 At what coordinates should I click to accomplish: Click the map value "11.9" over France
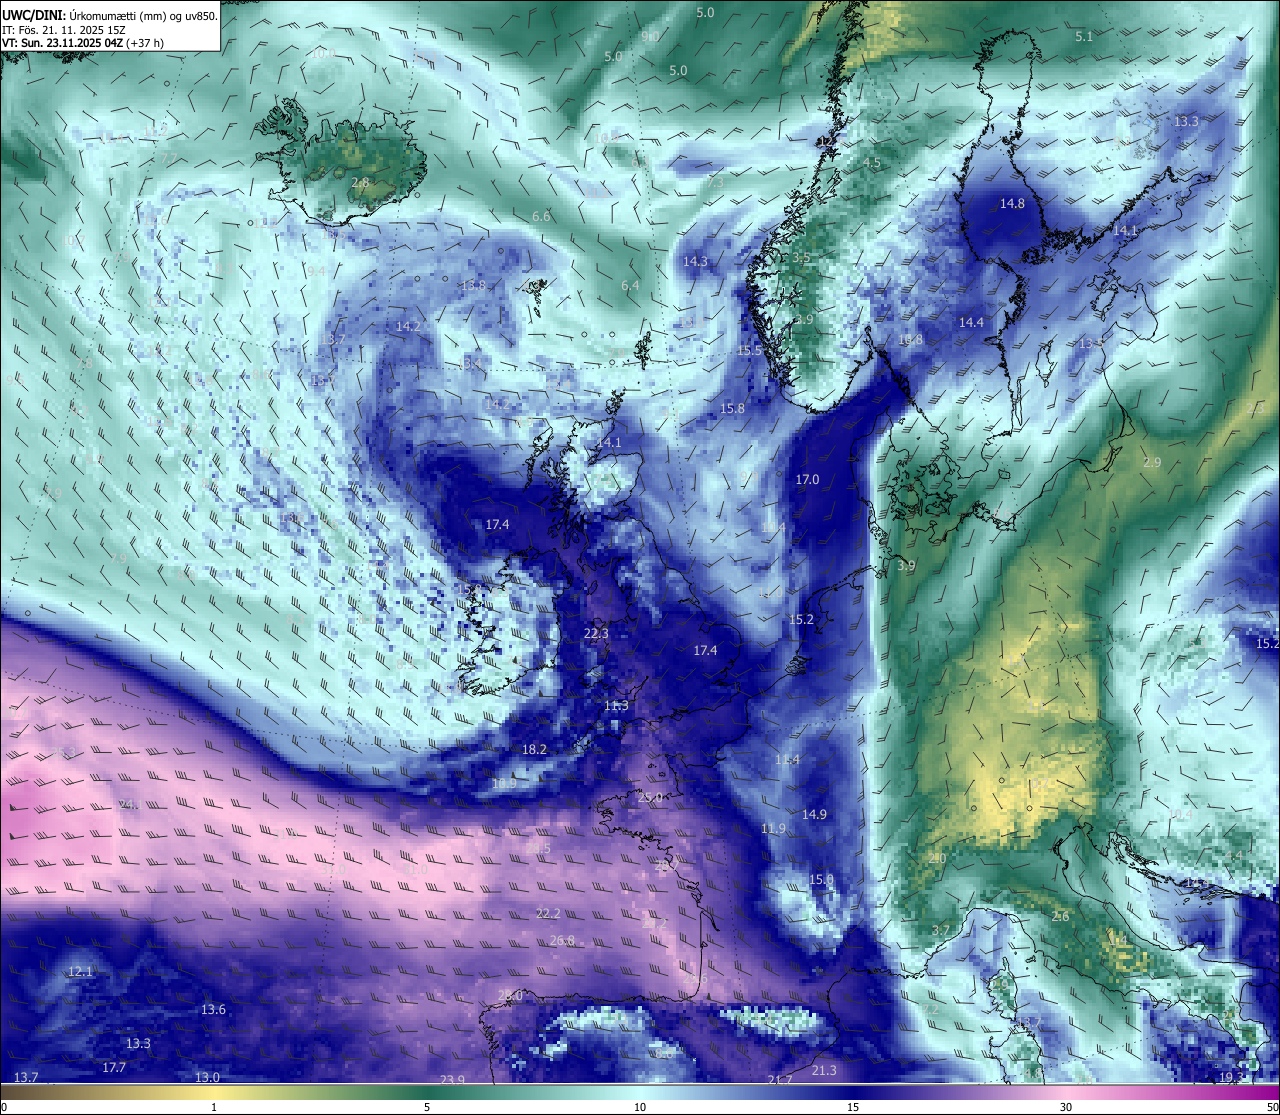click(x=773, y=829)
